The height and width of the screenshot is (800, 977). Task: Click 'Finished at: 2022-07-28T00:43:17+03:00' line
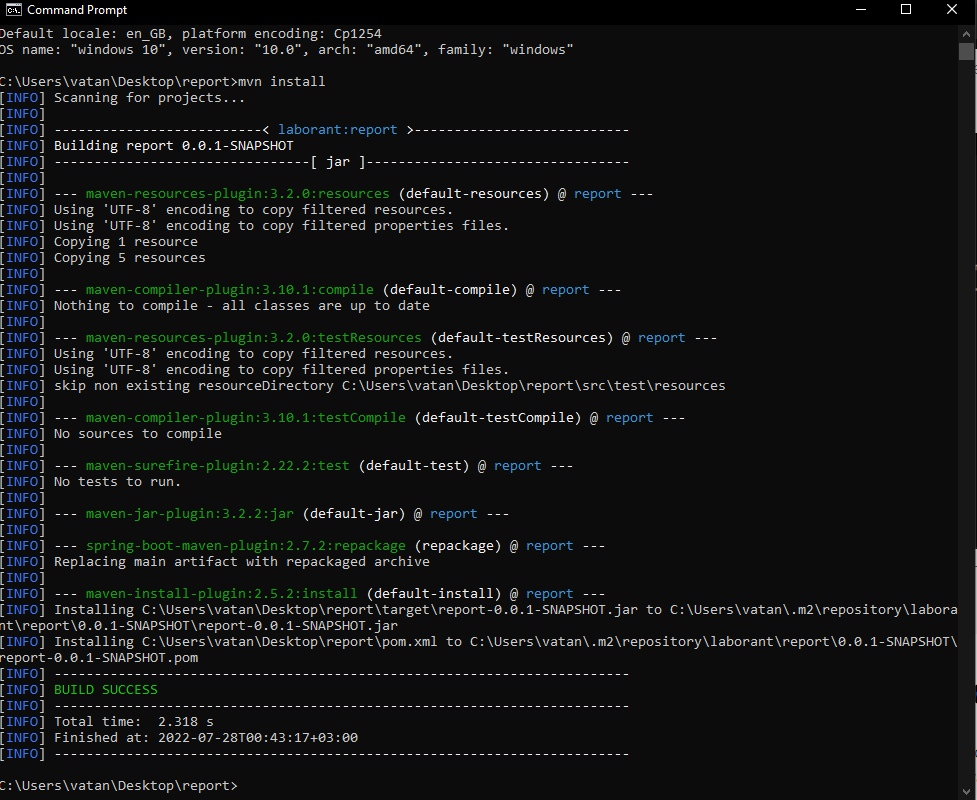tap(206, 738)
